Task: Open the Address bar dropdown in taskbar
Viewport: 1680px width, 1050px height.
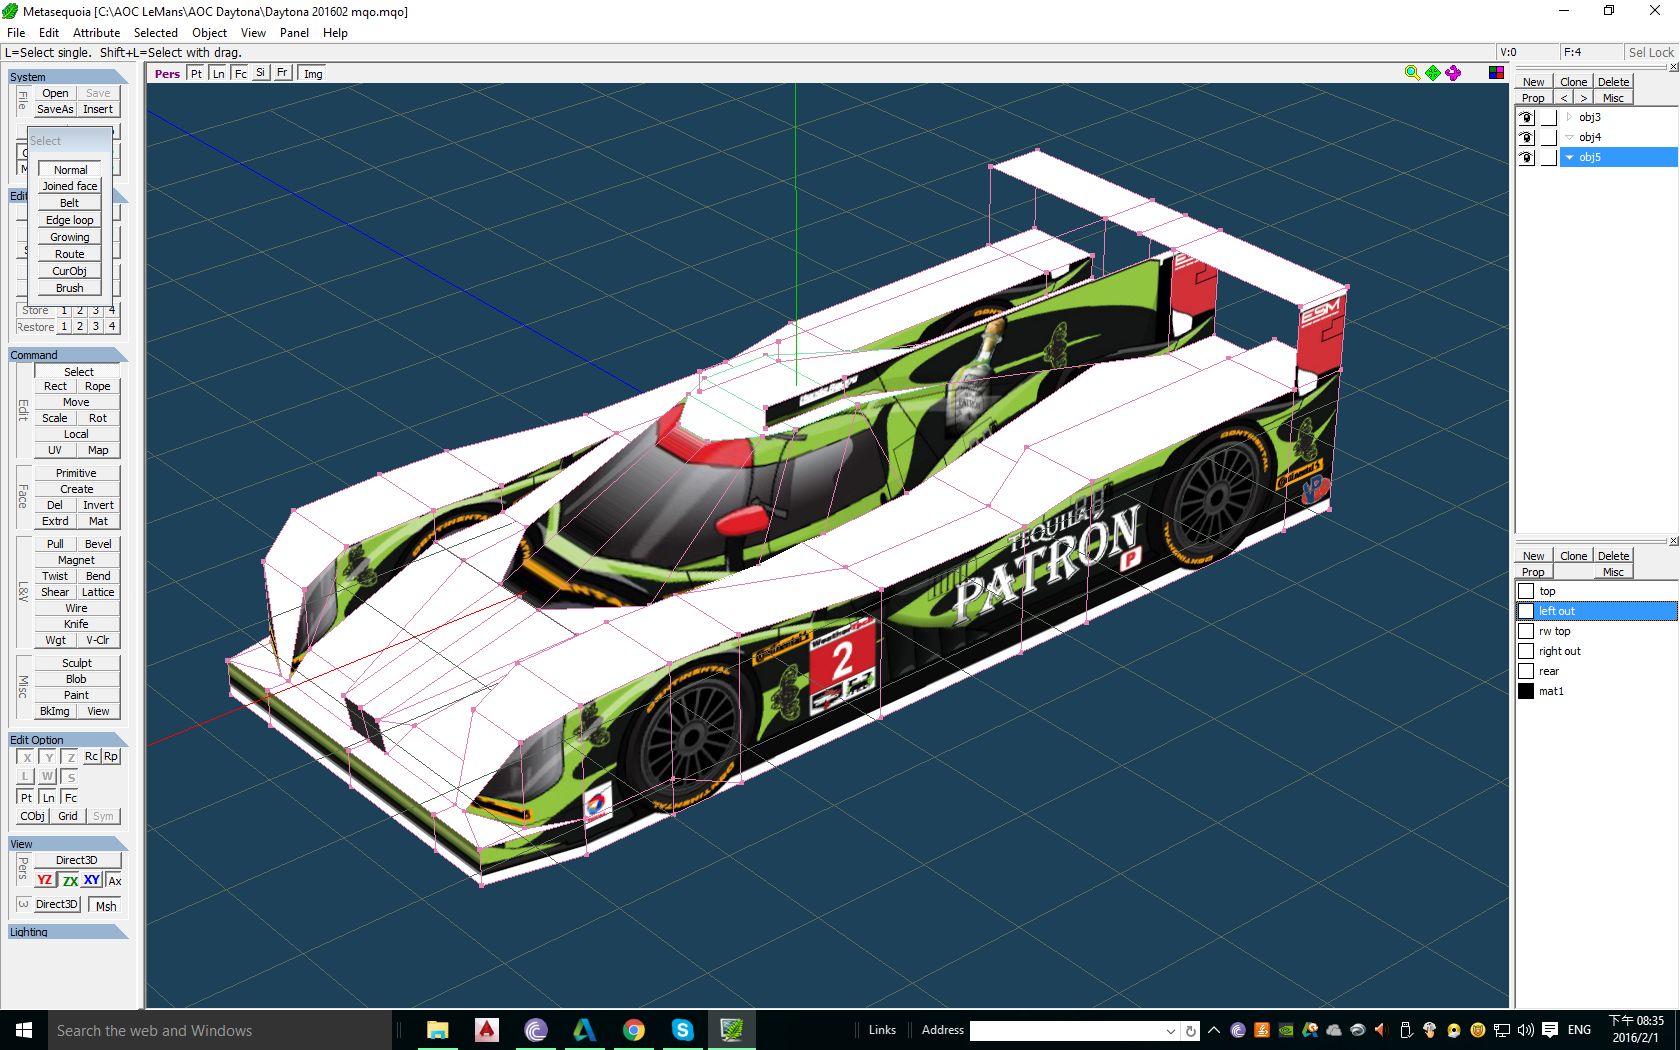Action: [x=1170, y=1031]
